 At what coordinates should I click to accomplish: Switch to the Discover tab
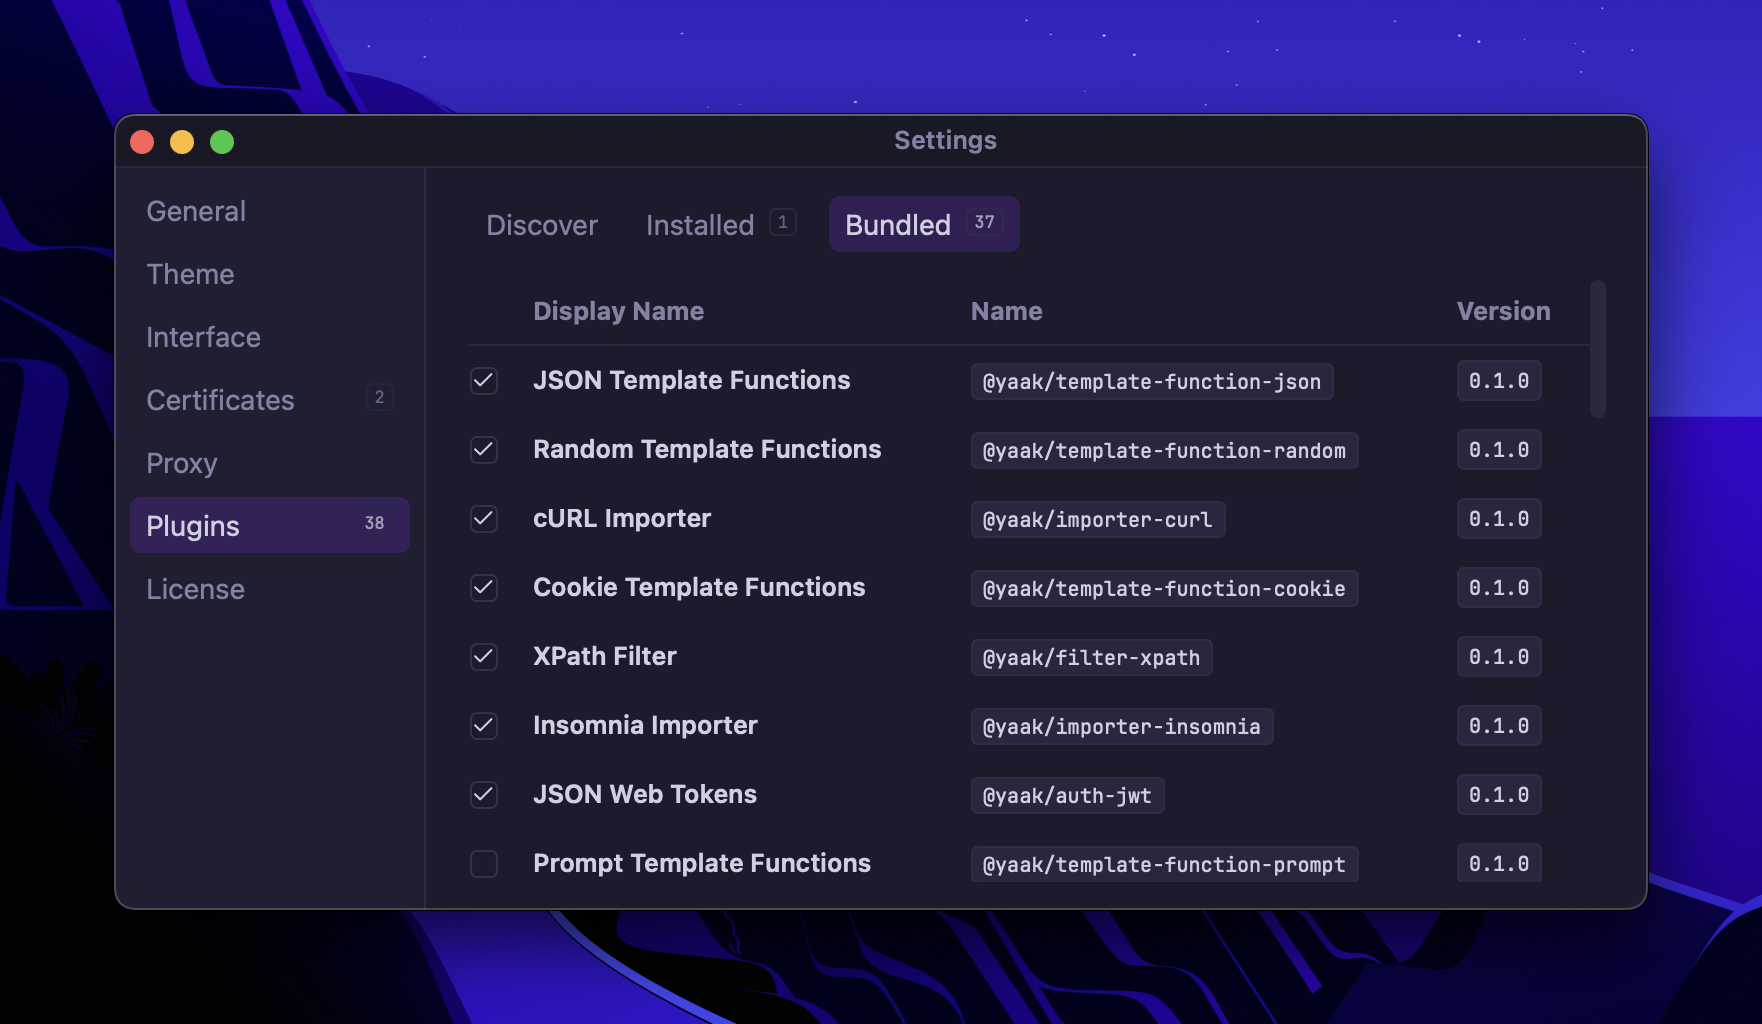click(541, 225)
